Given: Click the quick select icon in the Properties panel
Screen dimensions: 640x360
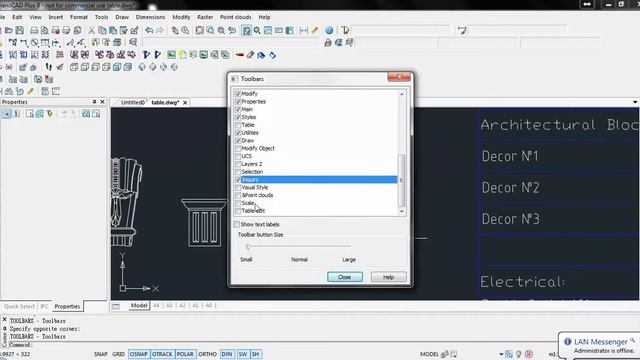Looking at the screenshot, I should [49, 114].
